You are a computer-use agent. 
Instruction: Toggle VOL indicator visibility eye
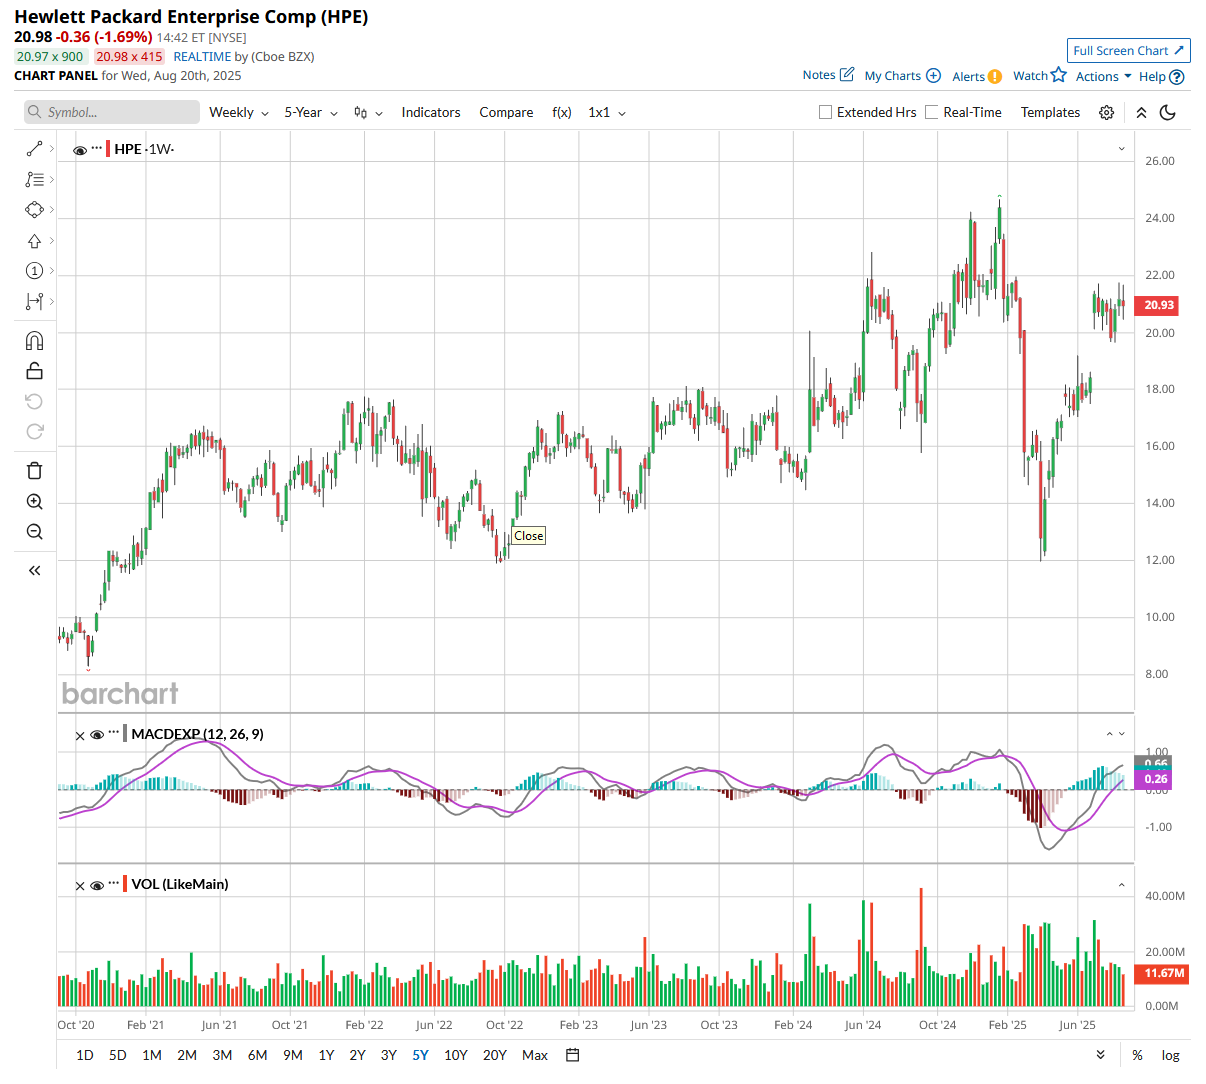pos(97,885)
